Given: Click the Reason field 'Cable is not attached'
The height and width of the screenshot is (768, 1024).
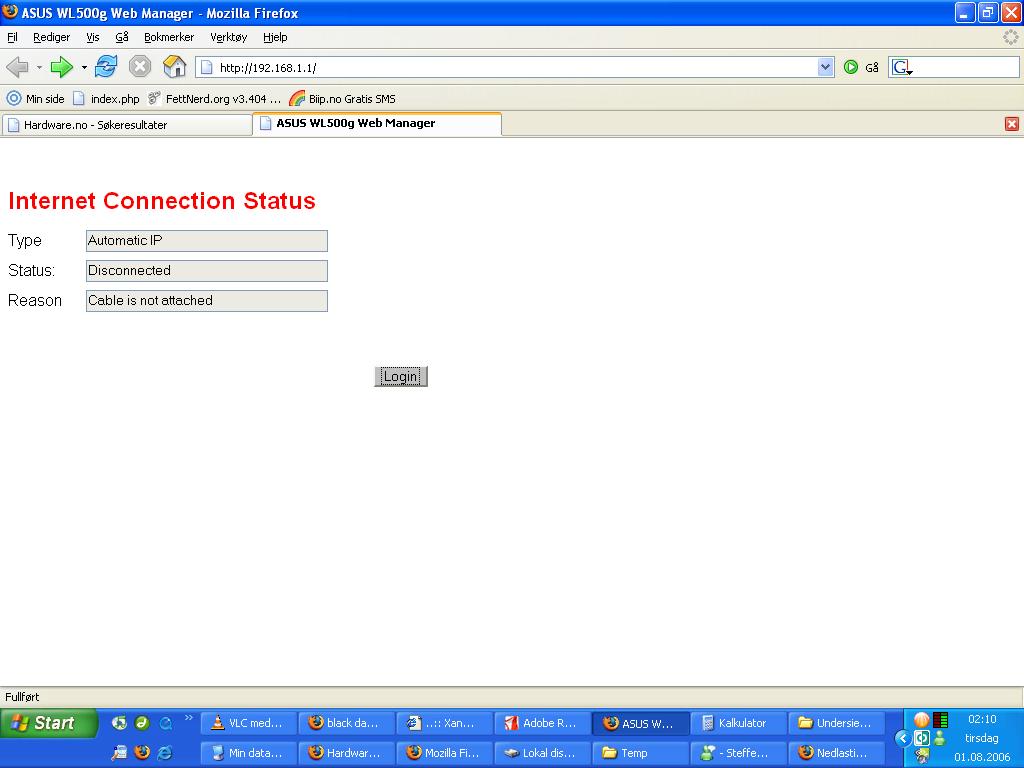Looking at the screenshot, I should click(x=206, y=300).
